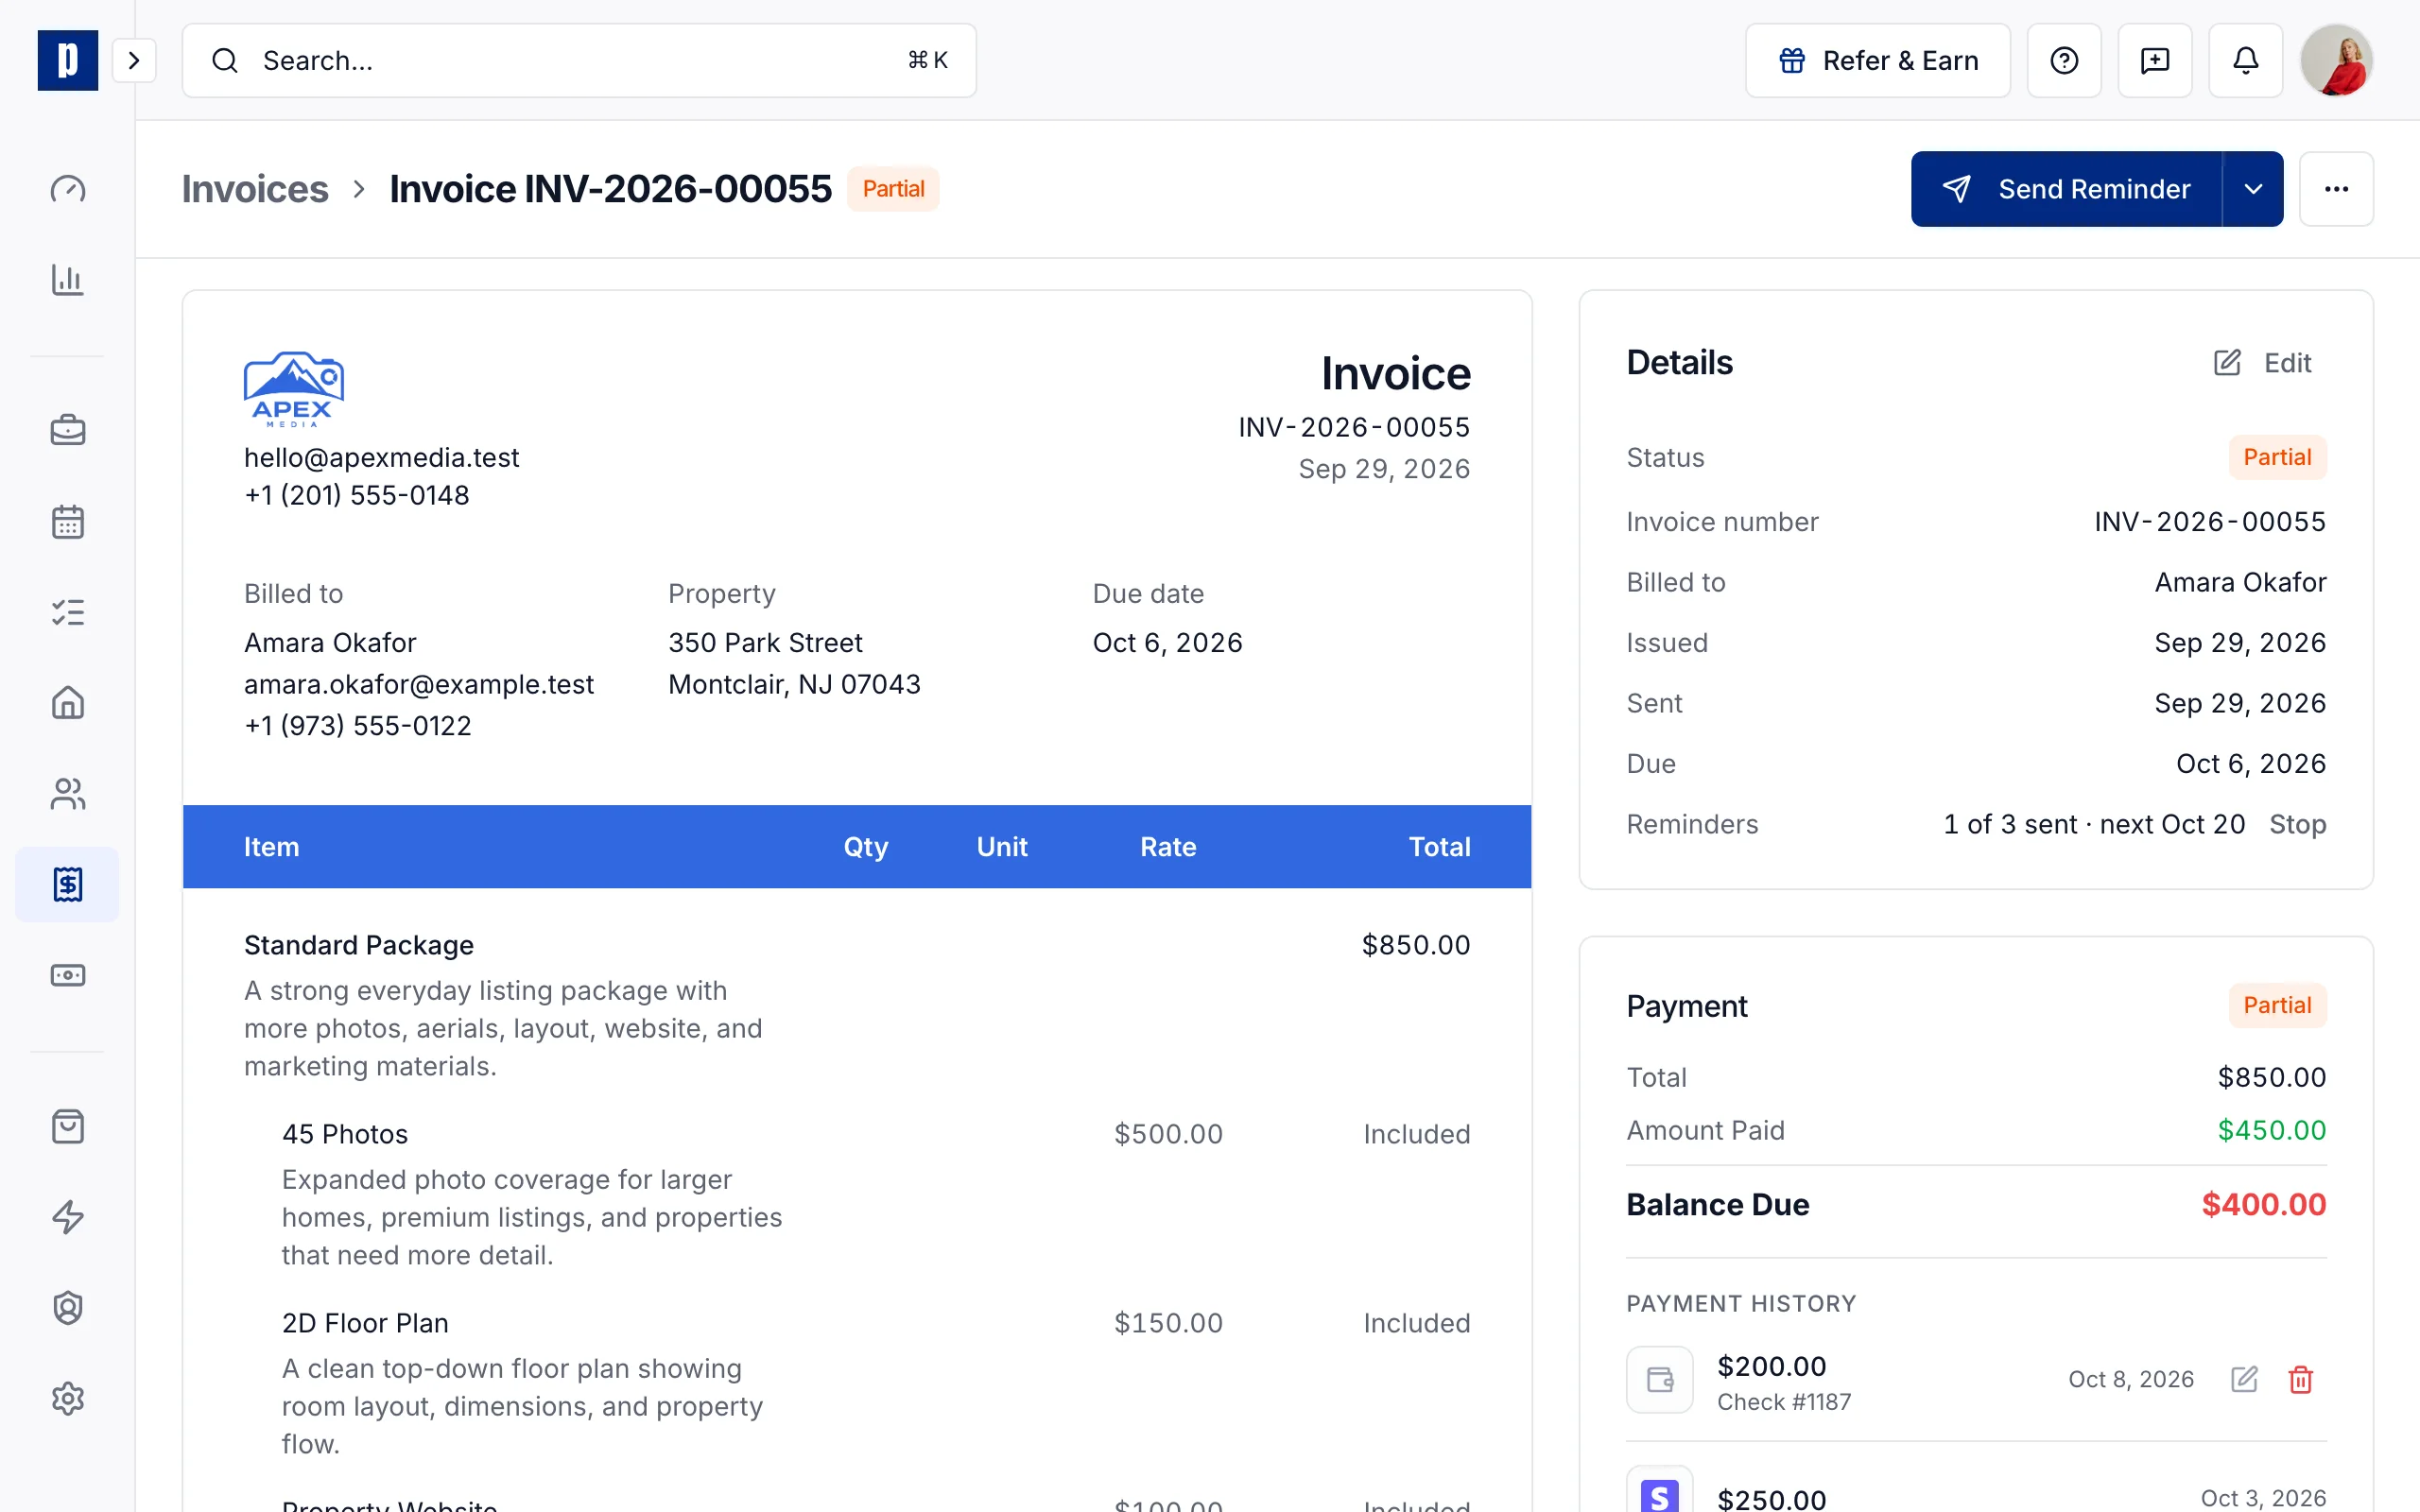Click the Balance Due $400.00 amount
This screenshot has height=1512, width=2420.
point(2263,1204)
